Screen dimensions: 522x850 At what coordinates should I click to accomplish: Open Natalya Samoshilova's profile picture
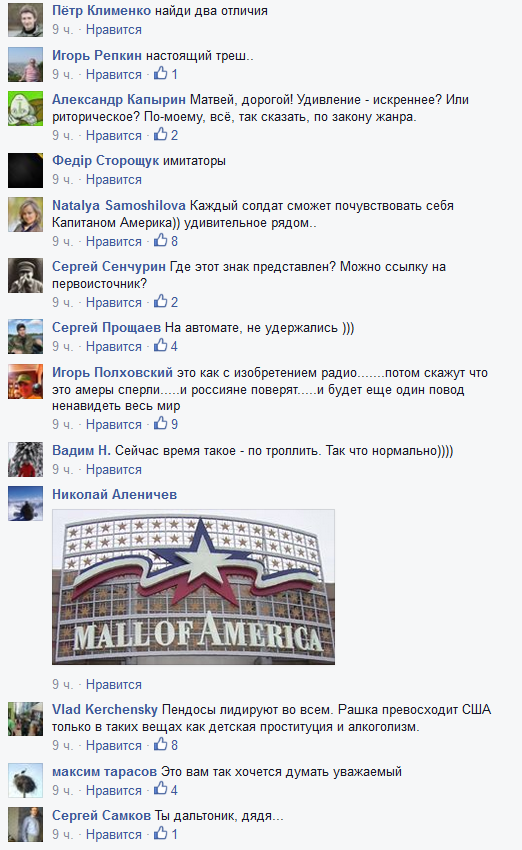pyautogui.click(x=25, y=215)
